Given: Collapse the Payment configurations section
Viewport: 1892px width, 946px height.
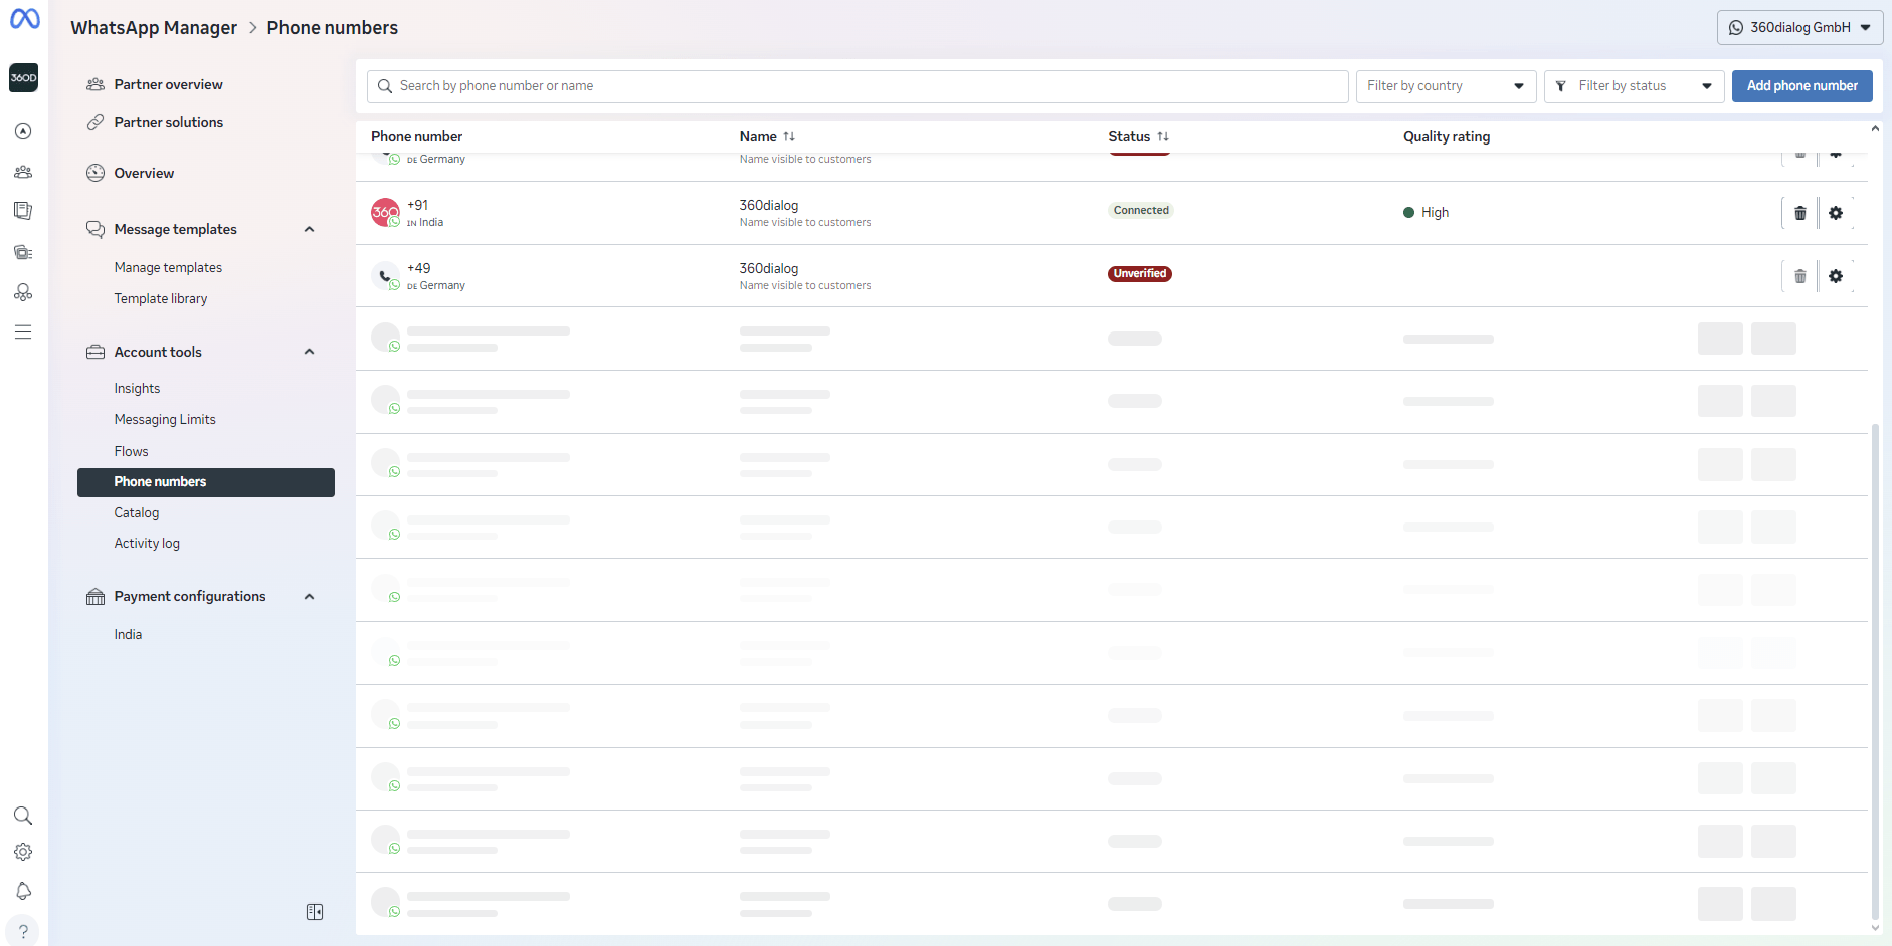Looking at the screenshot, I should pyautogui.click(x=310, y=597).
